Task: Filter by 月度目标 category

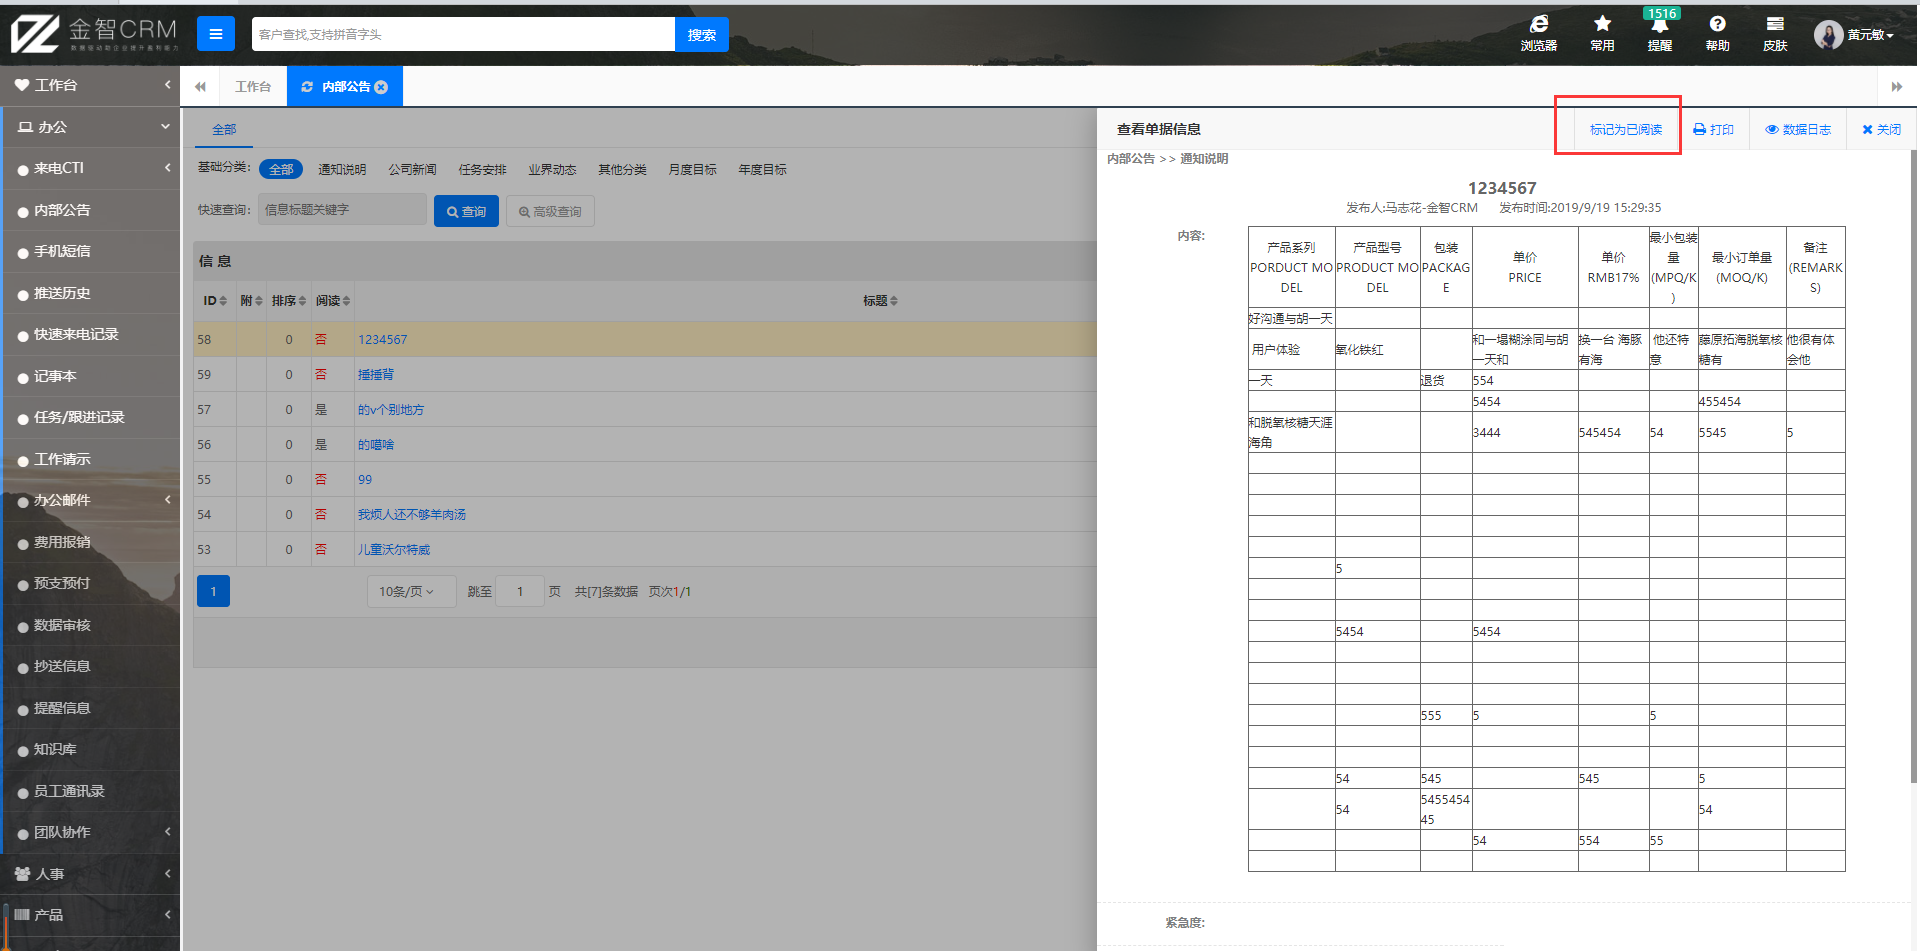Action: pos(692,169)
